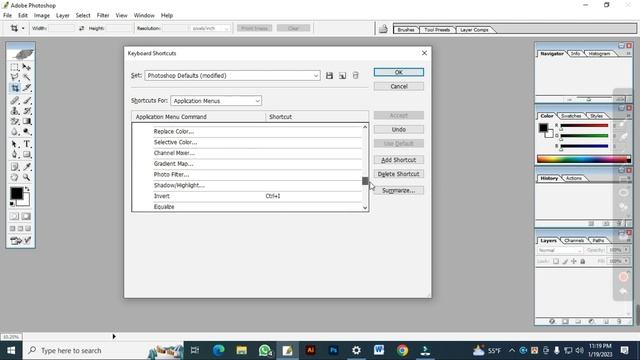Open the Opacity slider arrow in Layers
640x360 pixels.
tap(626, 250)
